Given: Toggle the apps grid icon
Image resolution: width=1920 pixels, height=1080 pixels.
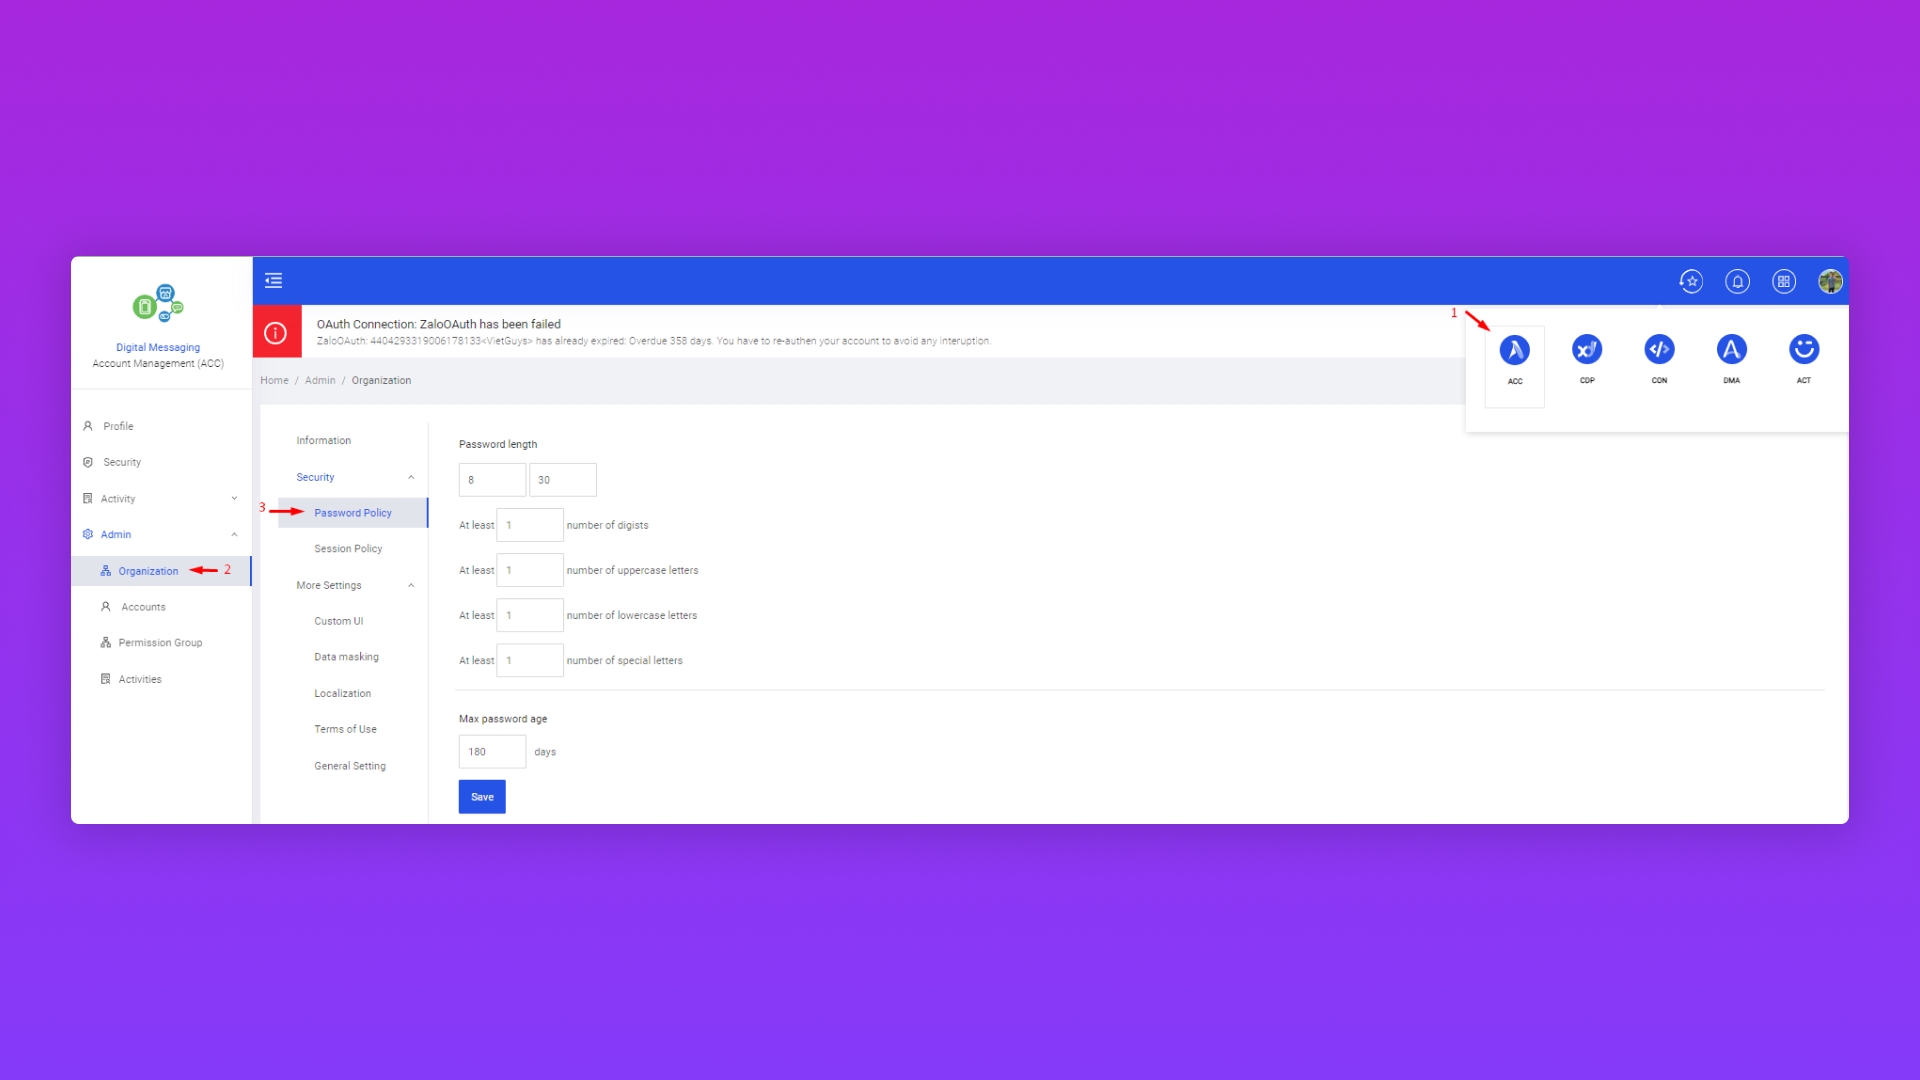Looking at the screenshot, I should (x=1784, y=282).
